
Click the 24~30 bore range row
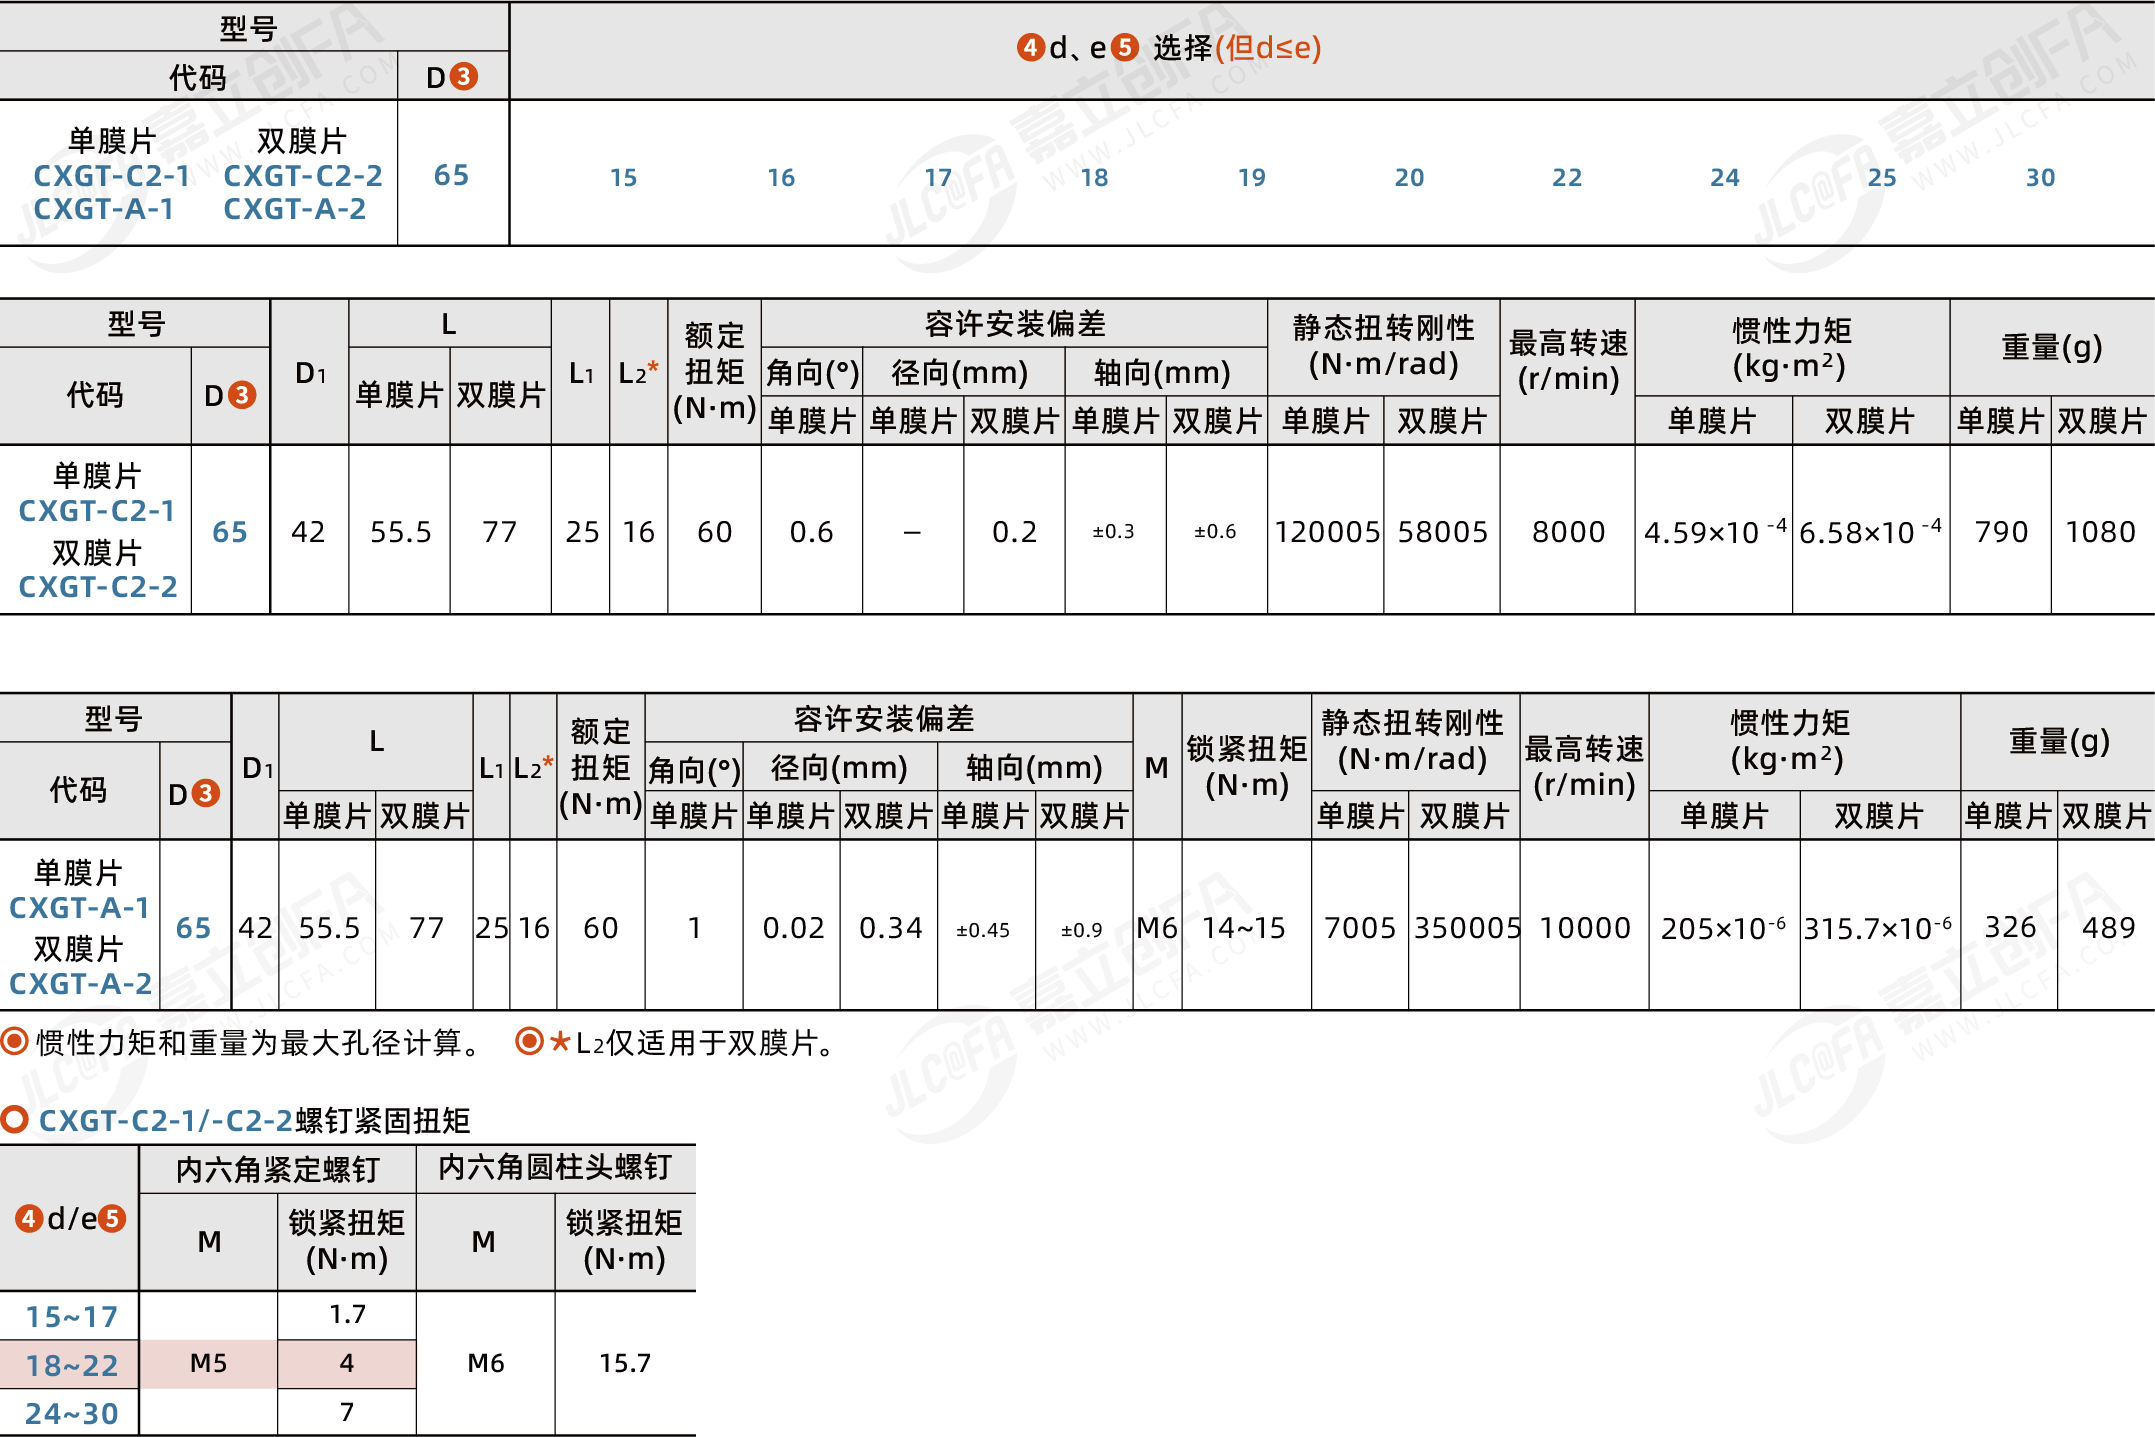[x=72, y=1413]
